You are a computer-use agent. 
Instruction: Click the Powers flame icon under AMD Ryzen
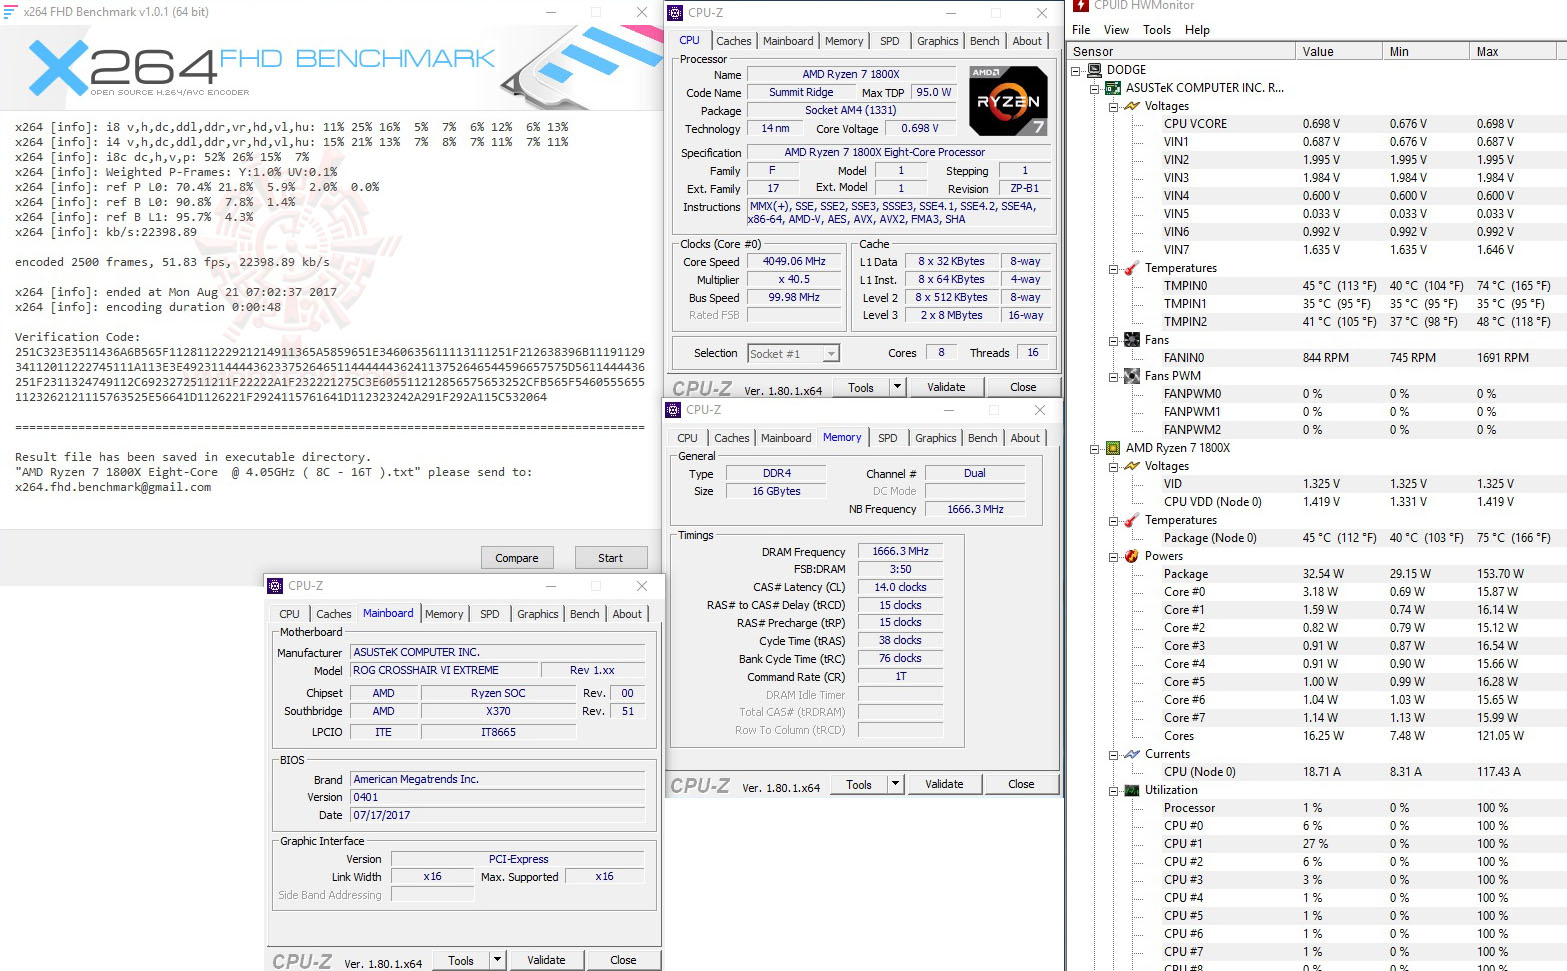click(1131, 556)
